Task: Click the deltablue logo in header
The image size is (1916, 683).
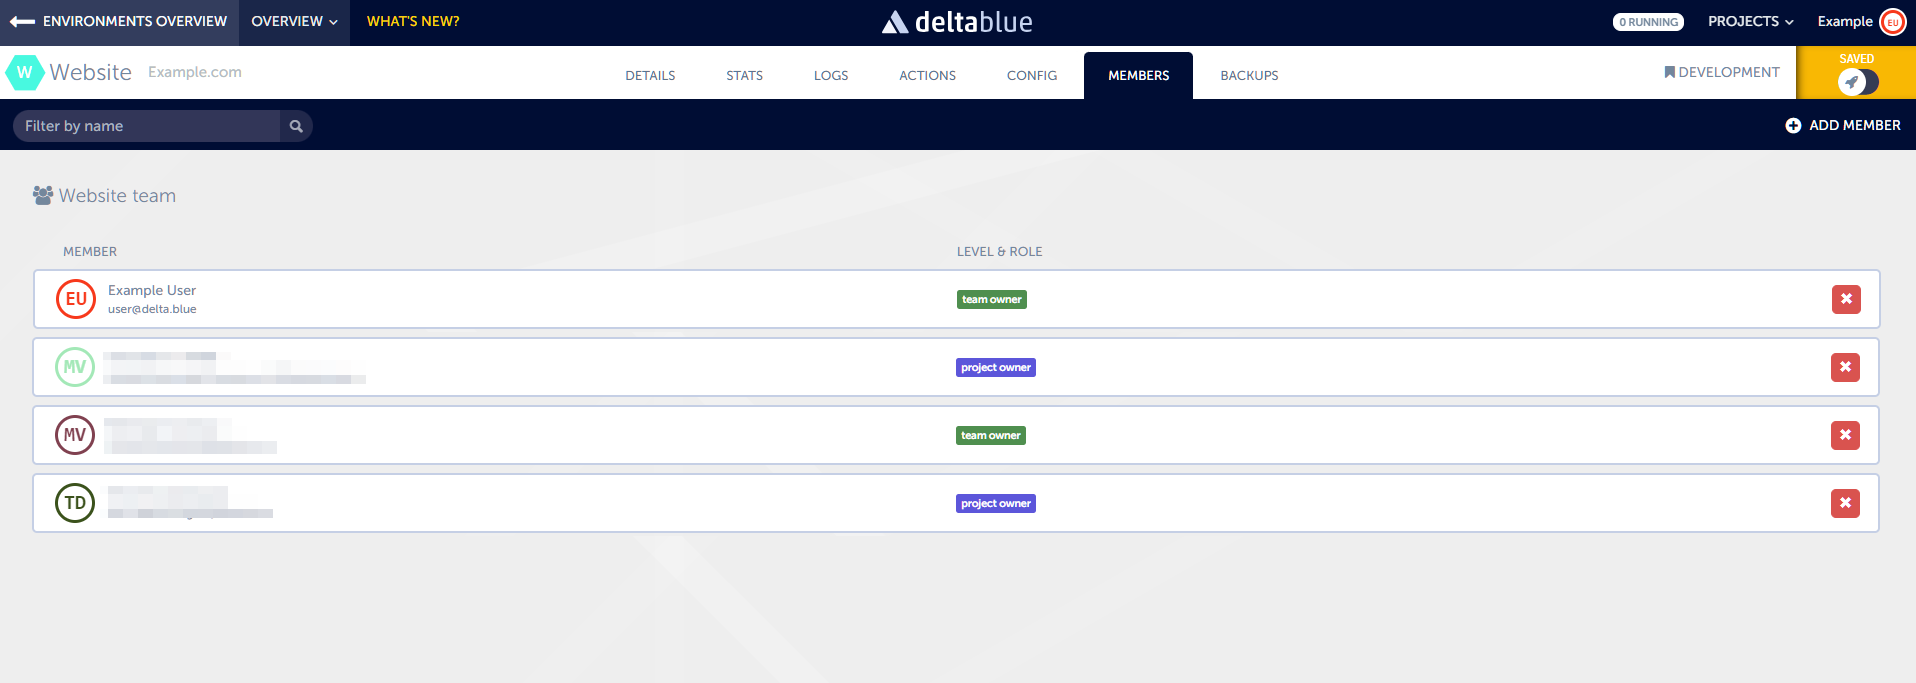Action: click(957, 22)
